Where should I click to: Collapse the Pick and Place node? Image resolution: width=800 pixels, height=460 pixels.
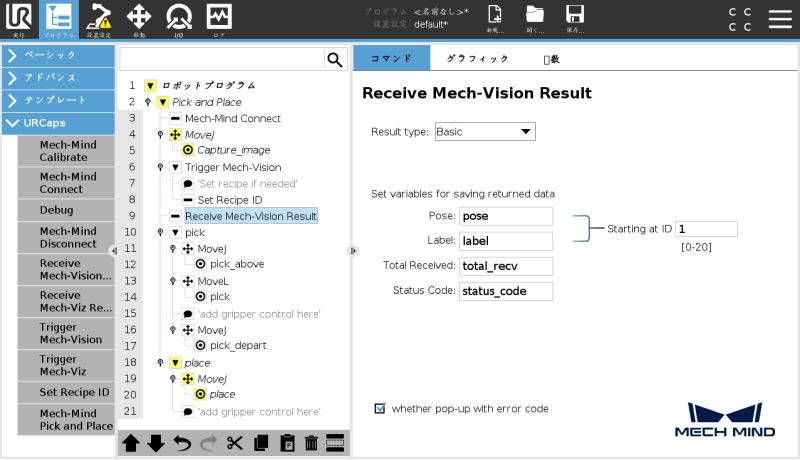point(163,102)
